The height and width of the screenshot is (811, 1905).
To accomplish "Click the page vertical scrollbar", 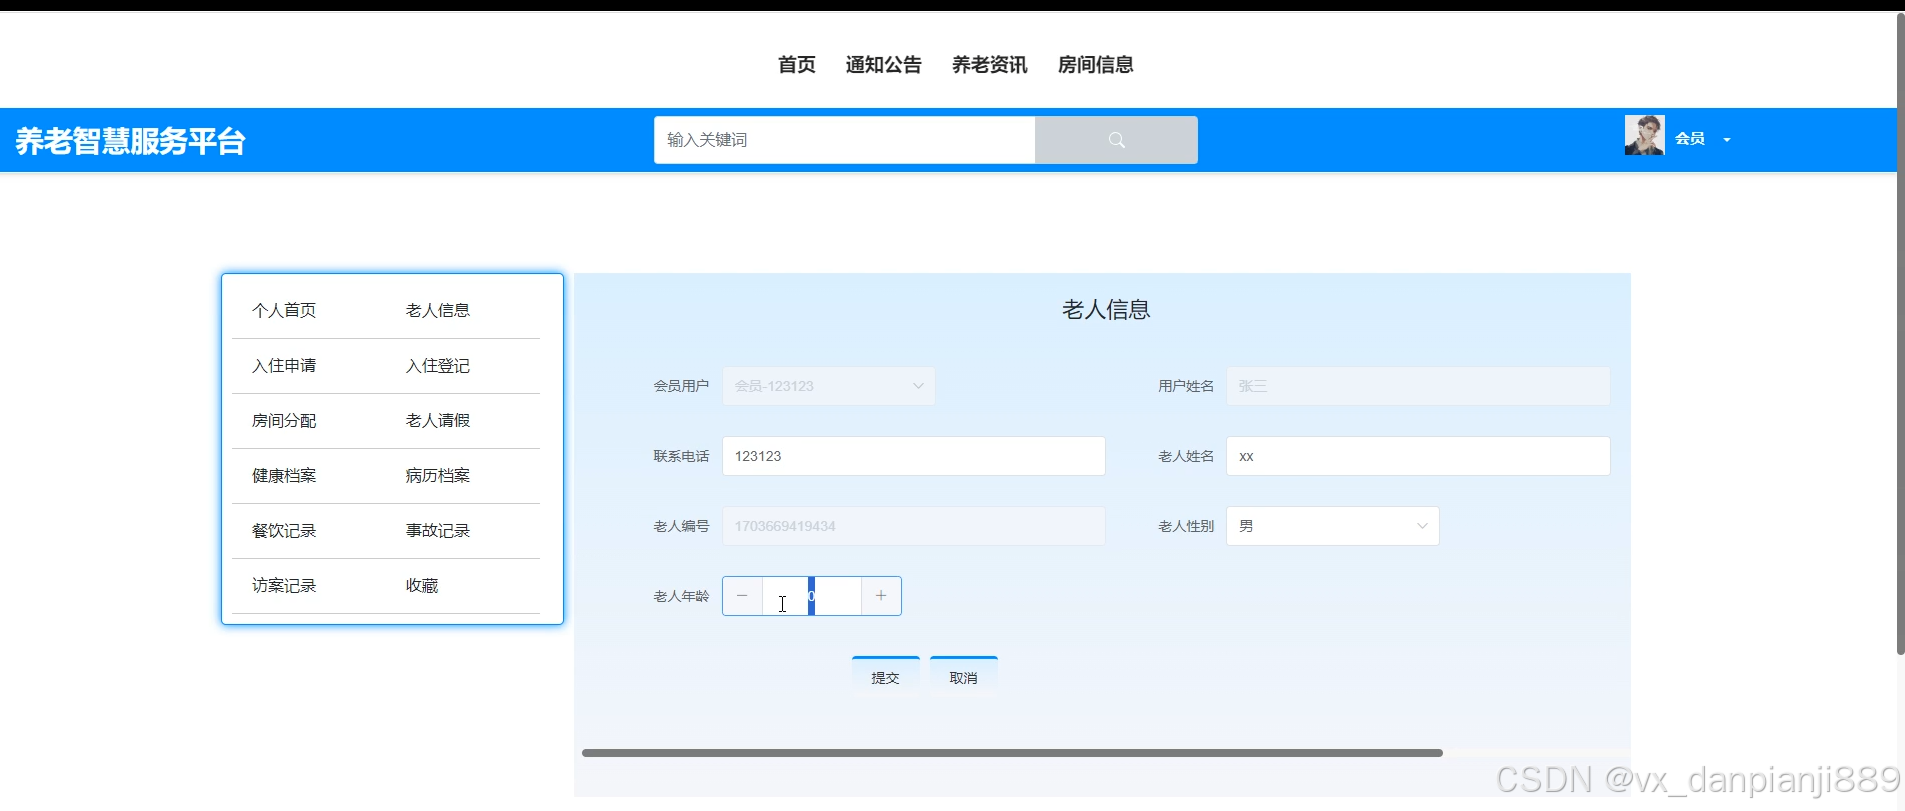I will point(1900,334).
